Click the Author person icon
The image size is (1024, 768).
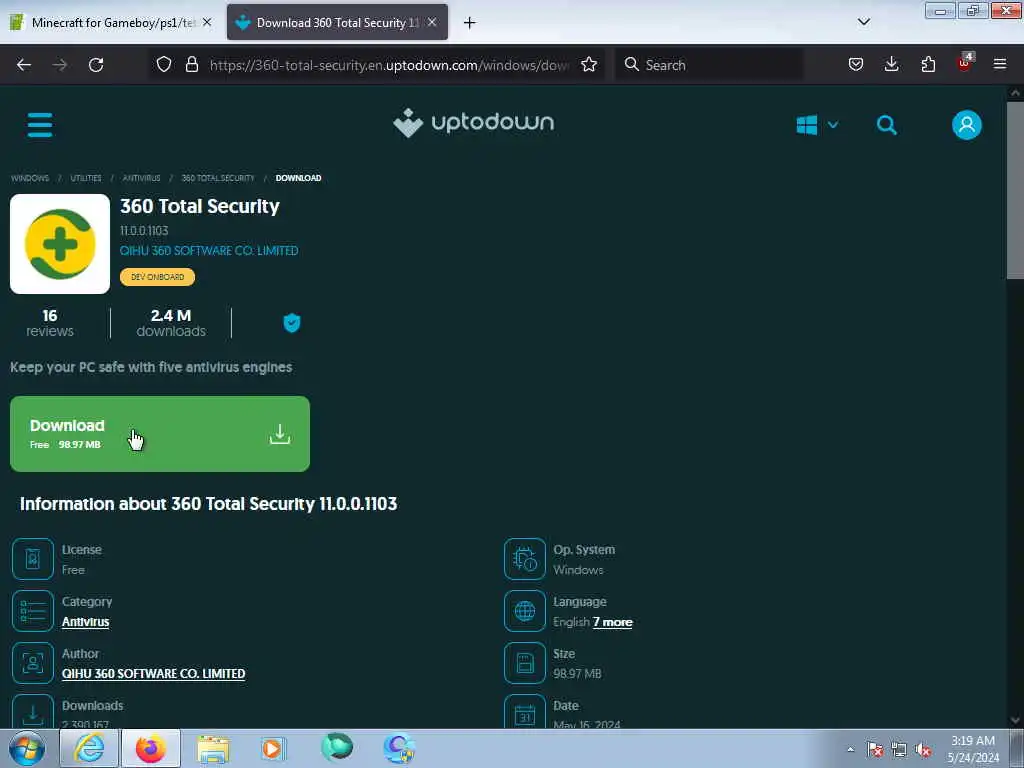(x=33, y=663)
